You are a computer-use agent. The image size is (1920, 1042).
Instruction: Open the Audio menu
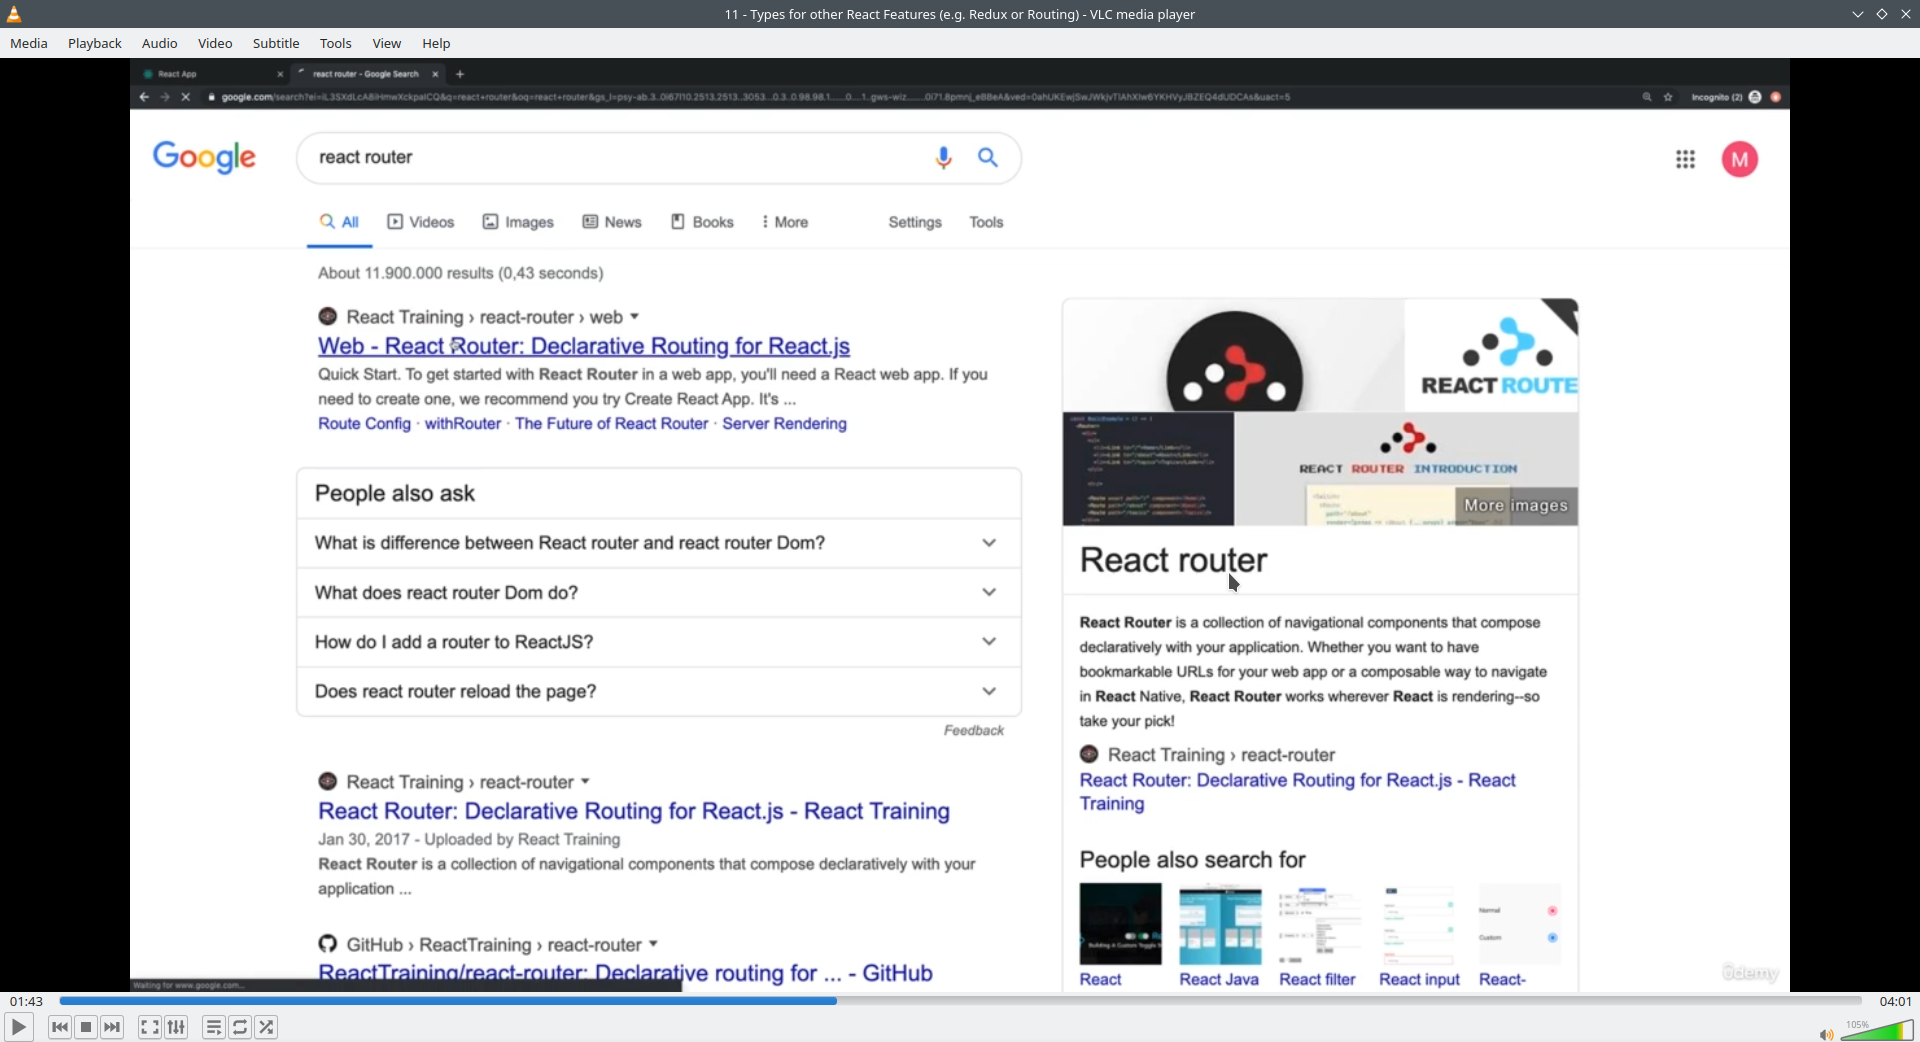click(x=160, y=43)
